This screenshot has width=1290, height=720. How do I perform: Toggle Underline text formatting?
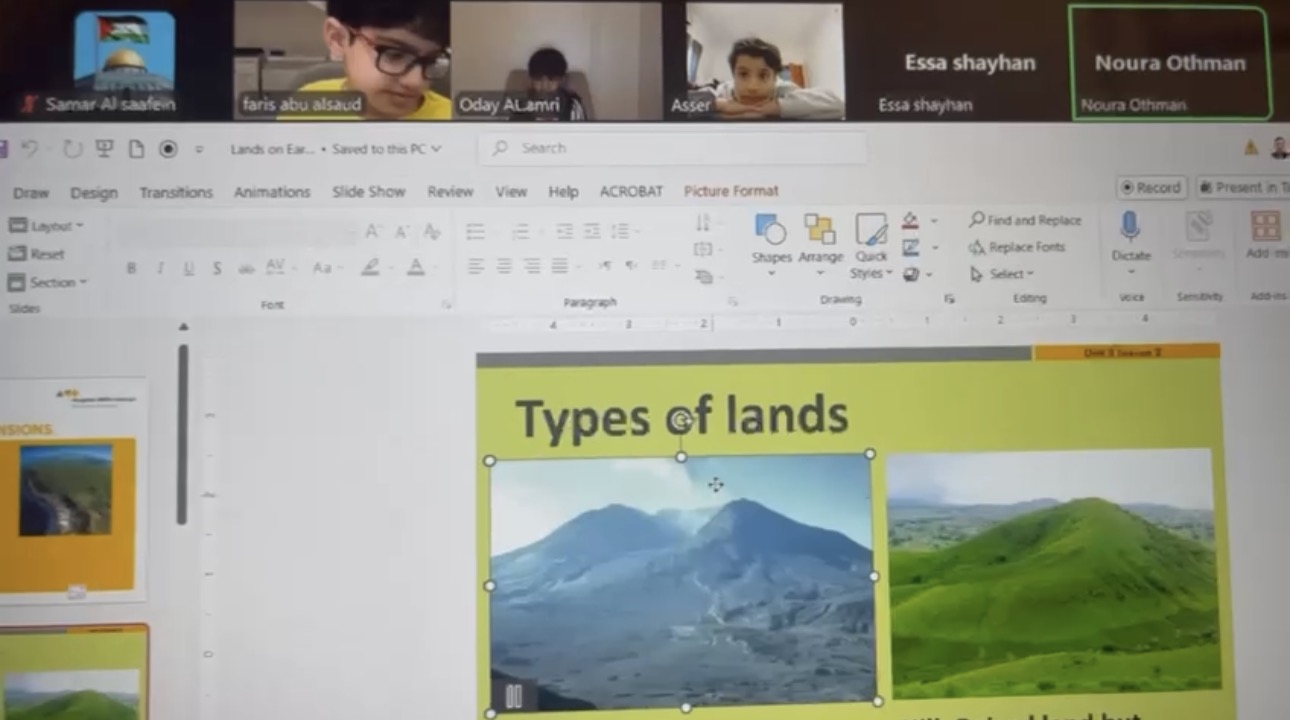click(188, 268)
